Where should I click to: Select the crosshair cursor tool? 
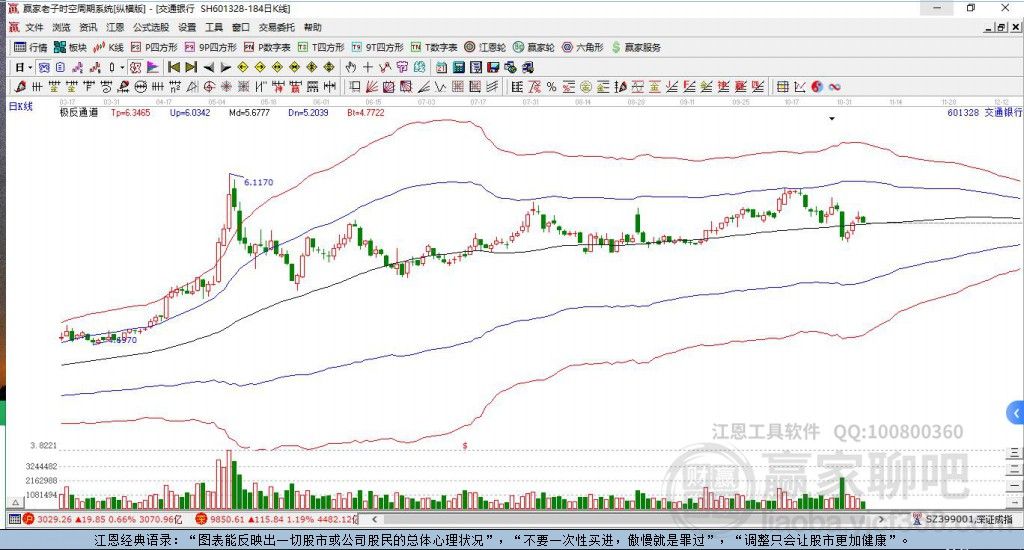click(368, 67)
